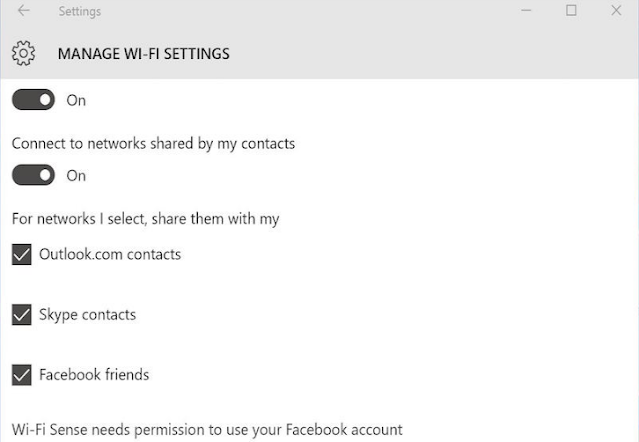Go back using the arrow icon
The width and height of the screenshot is (639, 442).
coord(23,12)
